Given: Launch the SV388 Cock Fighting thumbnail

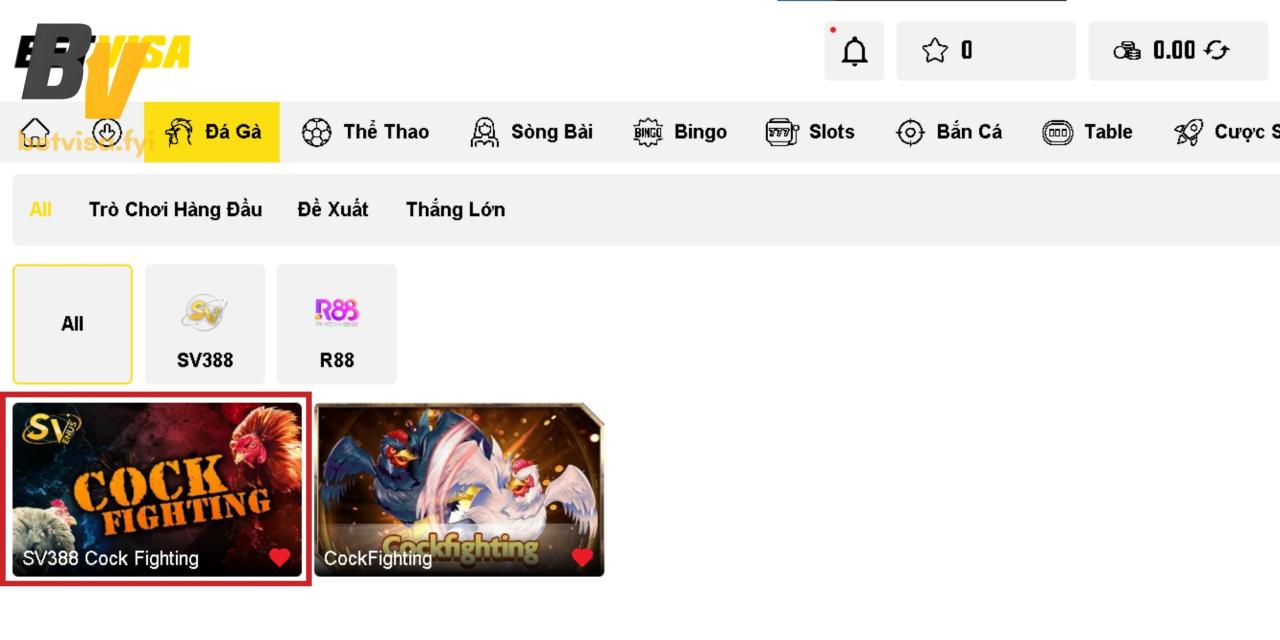Looking at the screenshot, I should click(x=157, y=489).
